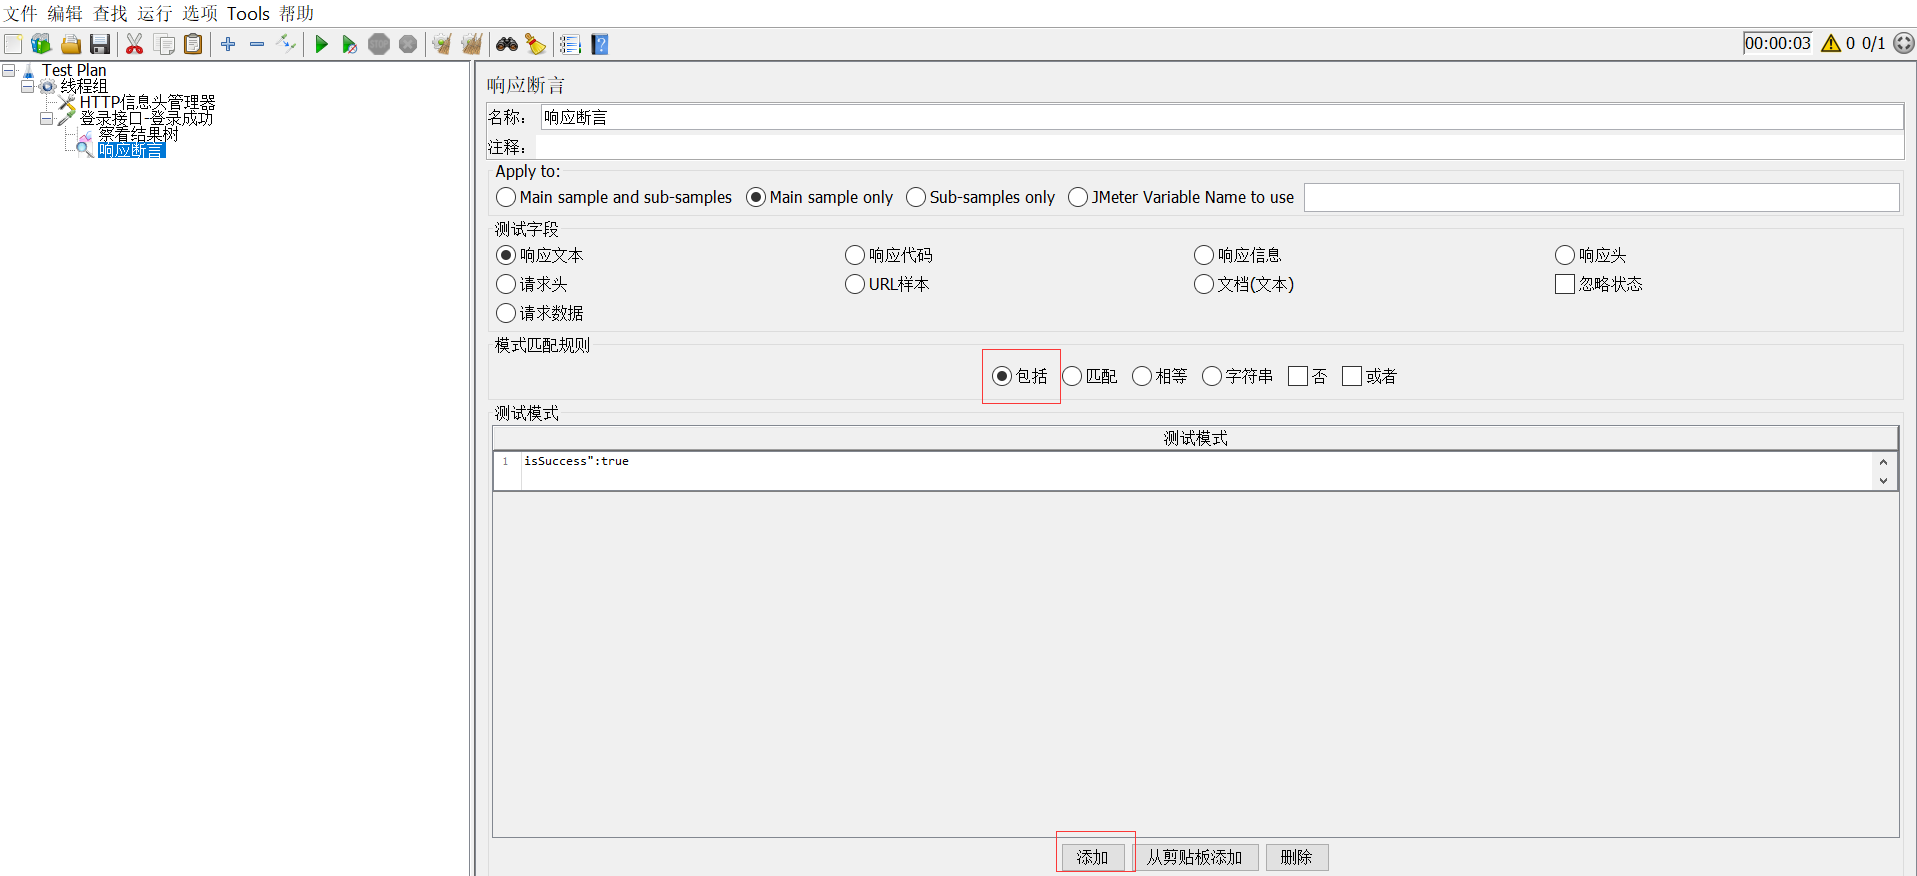Viewport: 1917px width, 876px height.
Task: Open the function helper dialog icon
Action: [570, 44]
